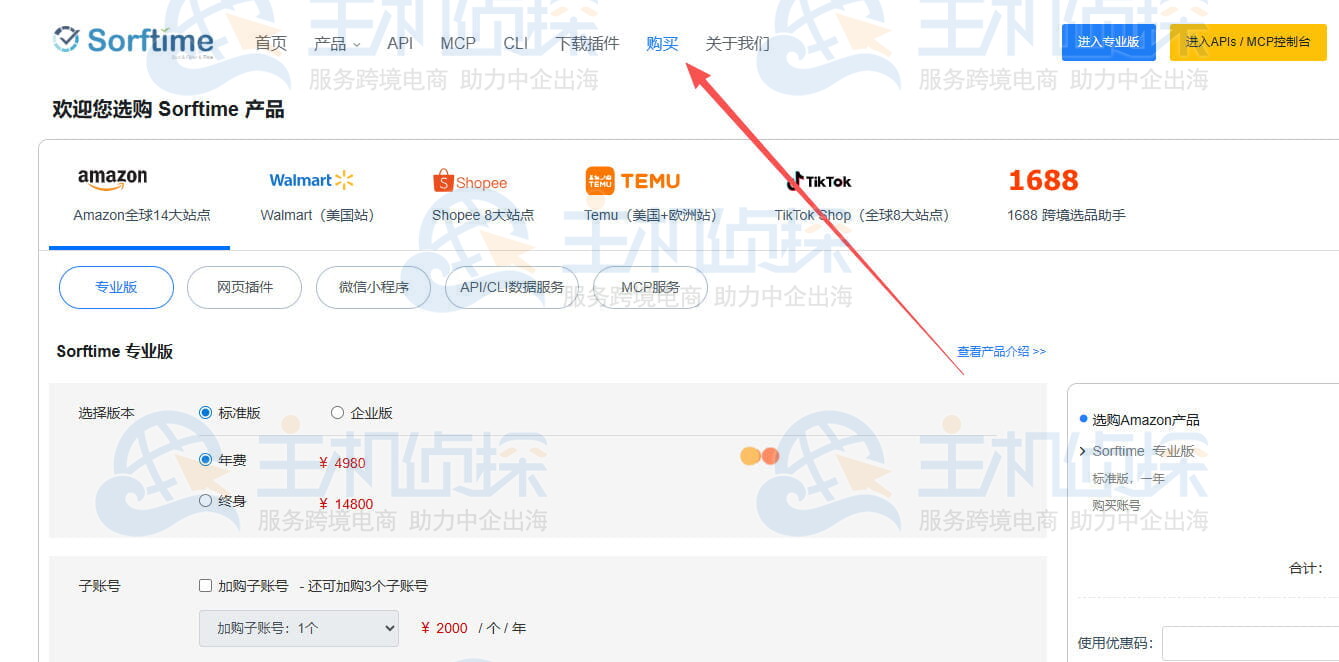Open the 加购子账号：1个 dropdown
This screenshot has height=662, width=1339.
click(299, 628)
